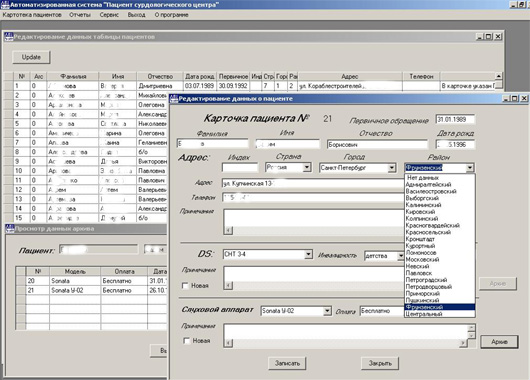This screenshot has width=530, height=380.
Task: Click the Оплата column header in archive window
Action: coord(124,271)
